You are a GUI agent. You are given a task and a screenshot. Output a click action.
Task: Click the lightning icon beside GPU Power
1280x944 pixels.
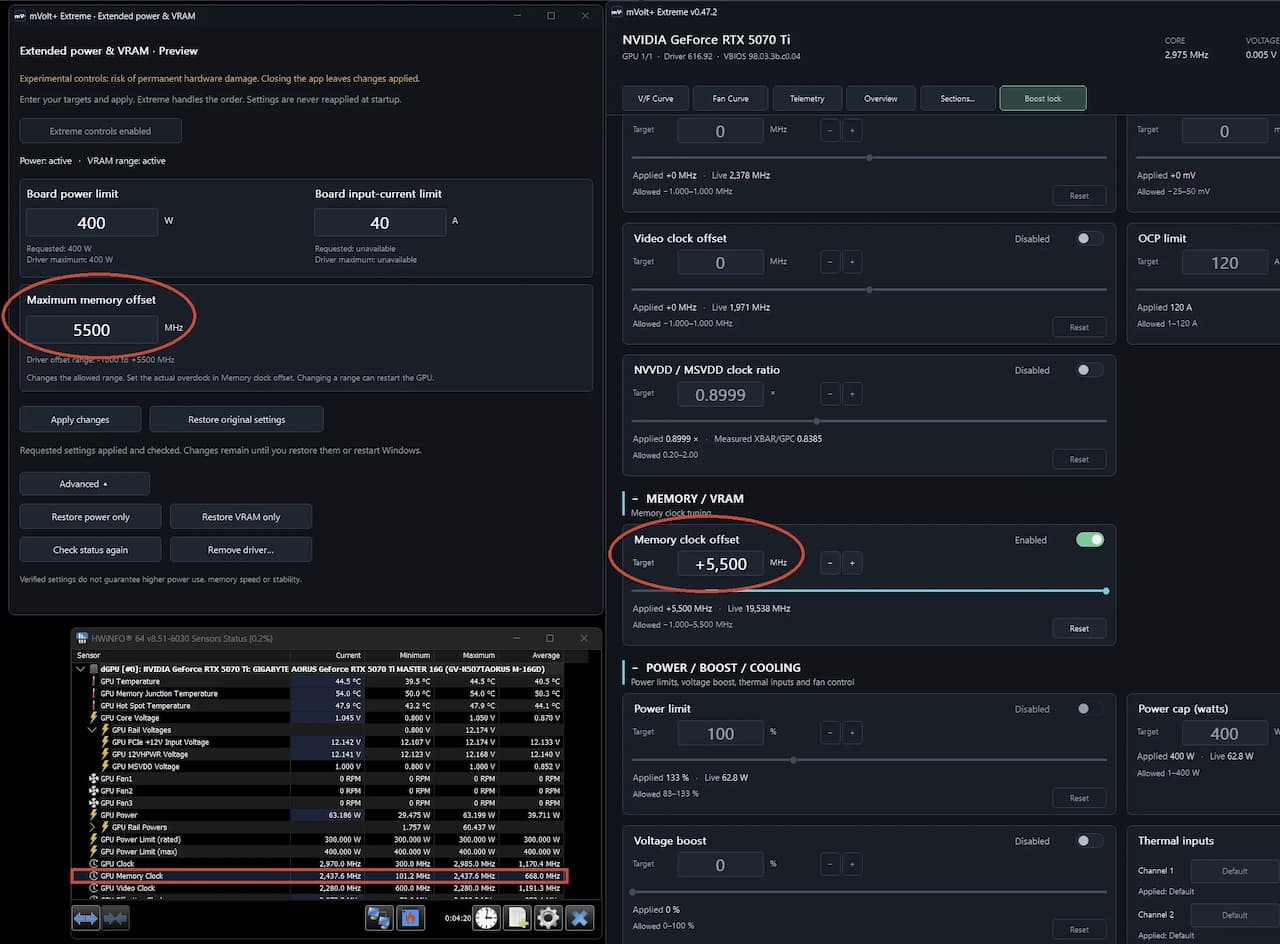[94, 815]
